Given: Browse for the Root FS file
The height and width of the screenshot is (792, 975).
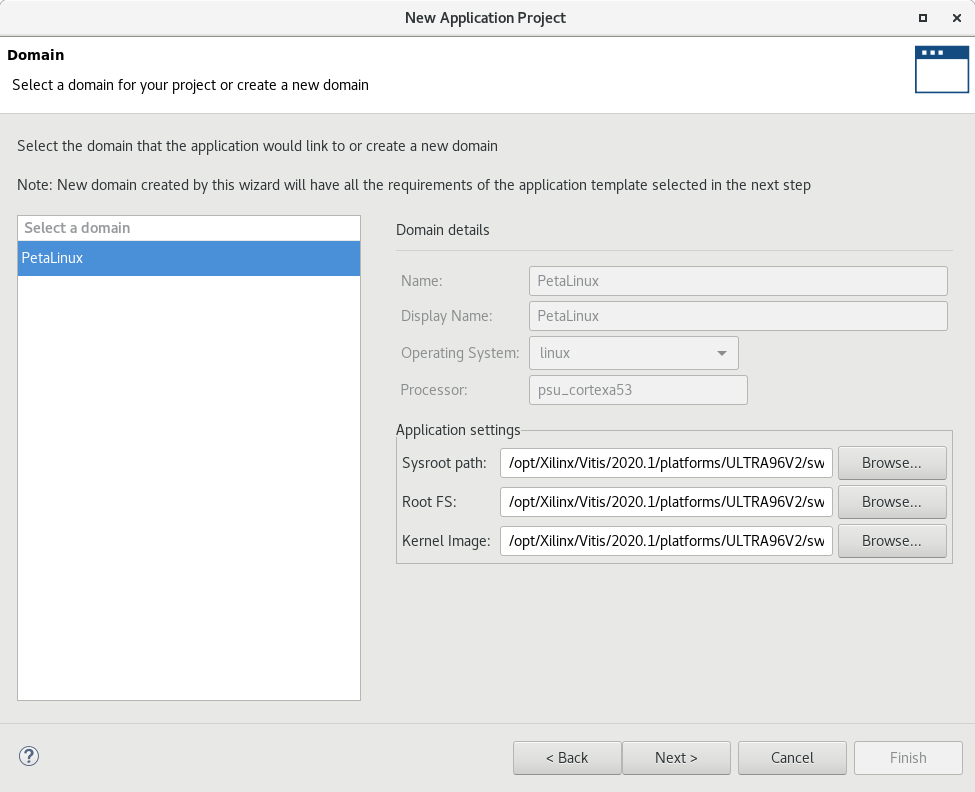Looking at the screenshot, I should [891, 502].
